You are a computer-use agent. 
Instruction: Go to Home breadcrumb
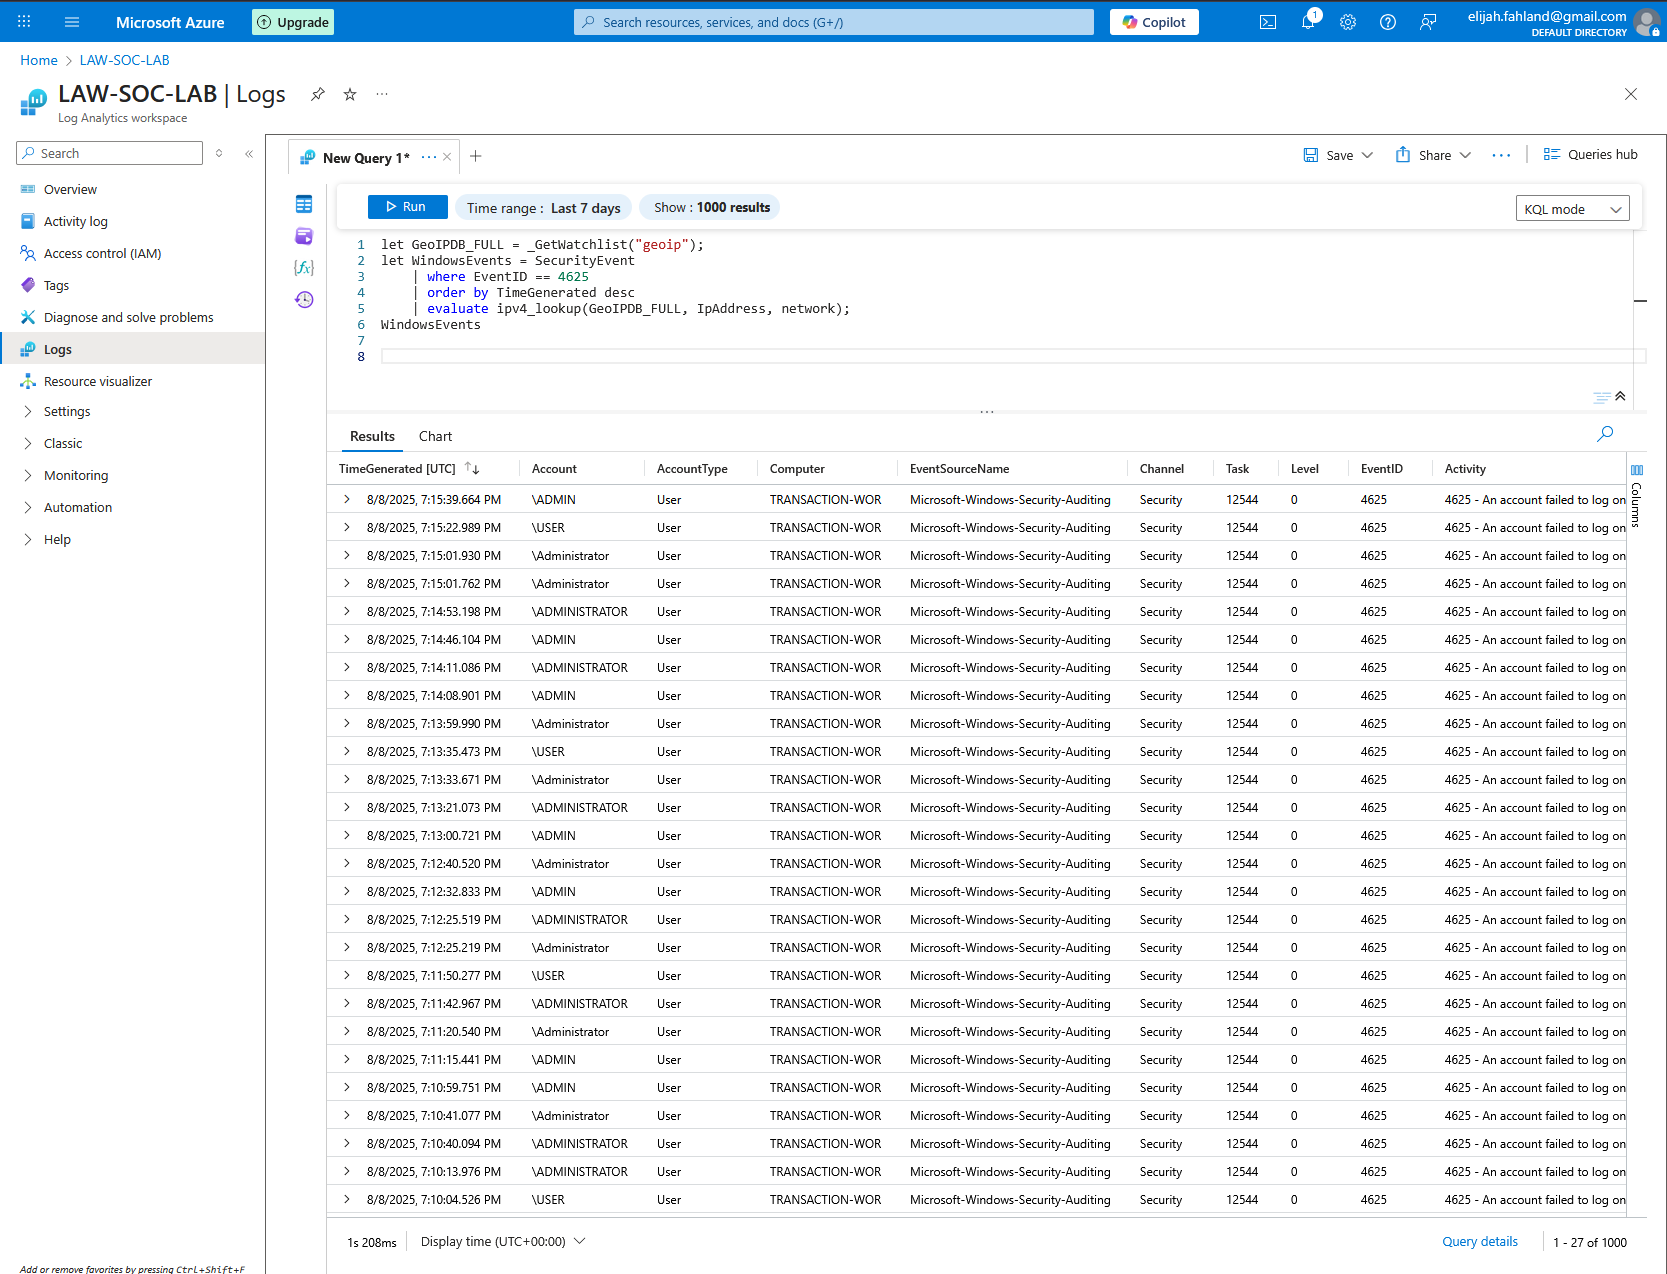pos(39,60)
